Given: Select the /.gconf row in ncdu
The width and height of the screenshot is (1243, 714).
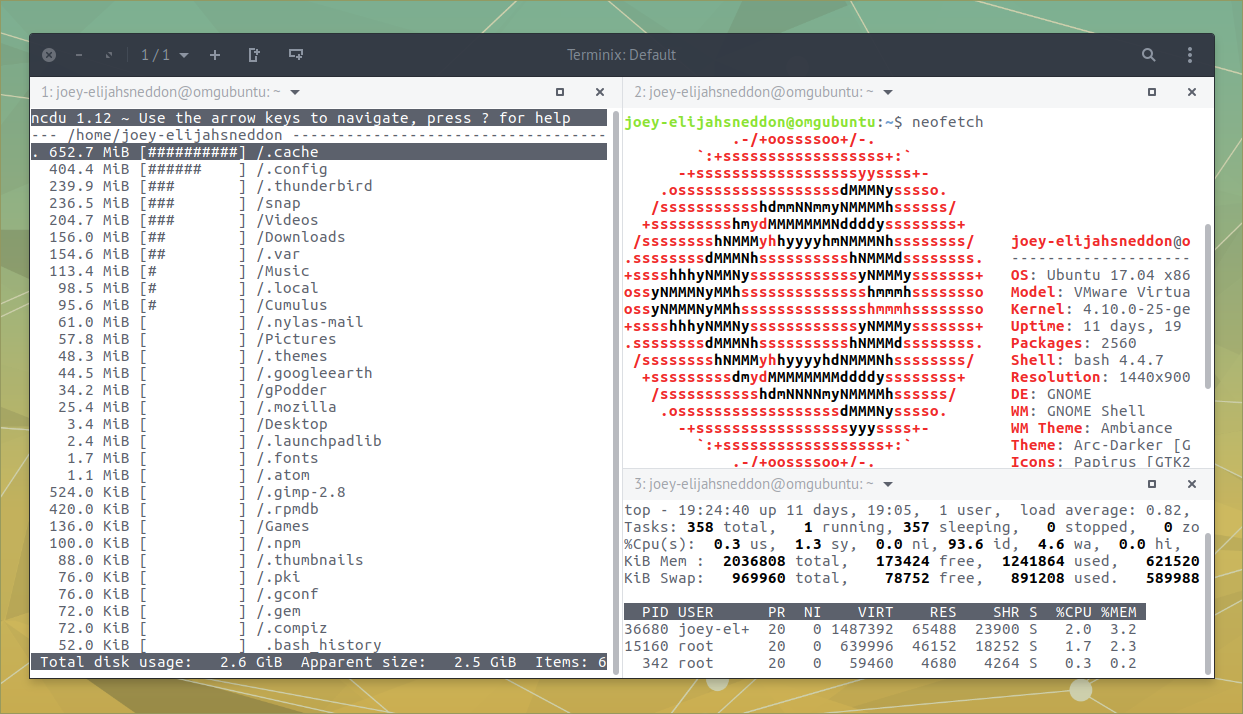Looking at the screenshot, I should (319, 594).
